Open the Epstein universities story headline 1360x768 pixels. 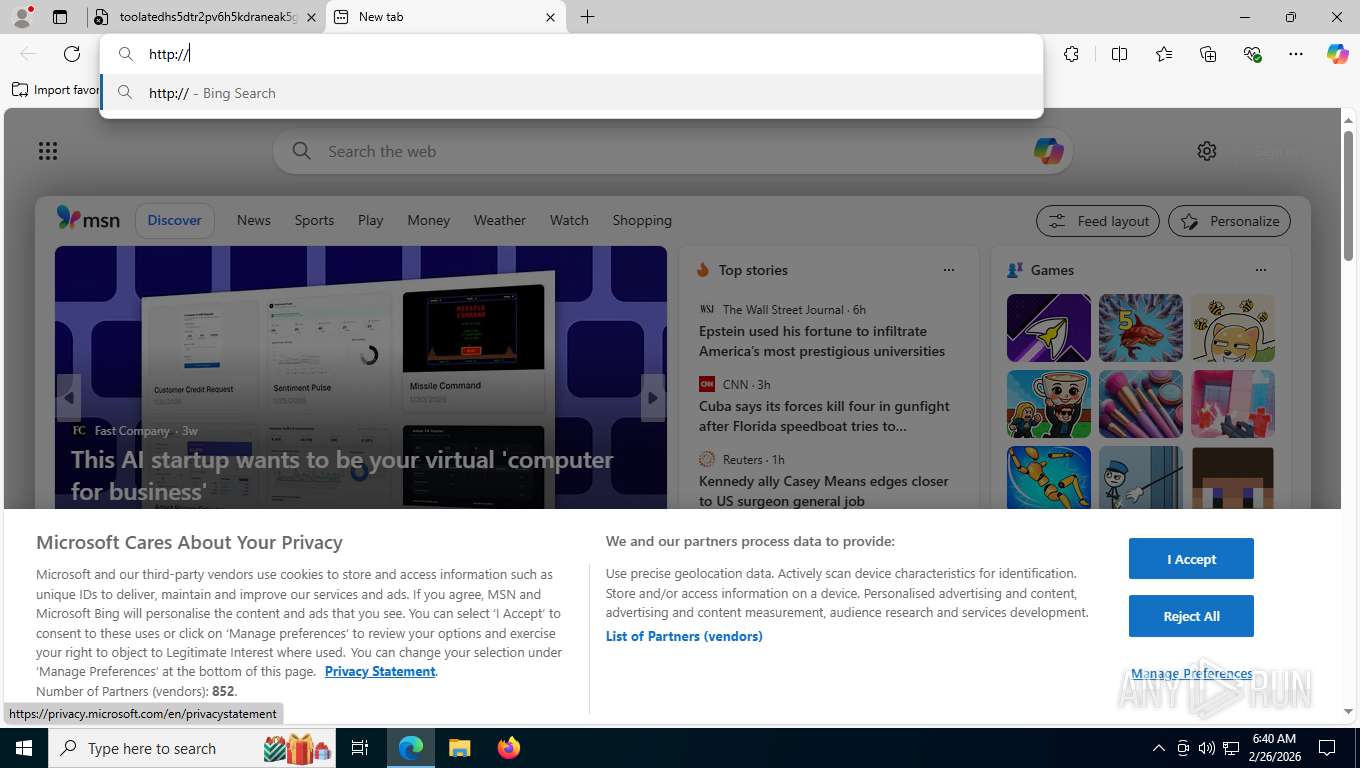tap(822, 341)
